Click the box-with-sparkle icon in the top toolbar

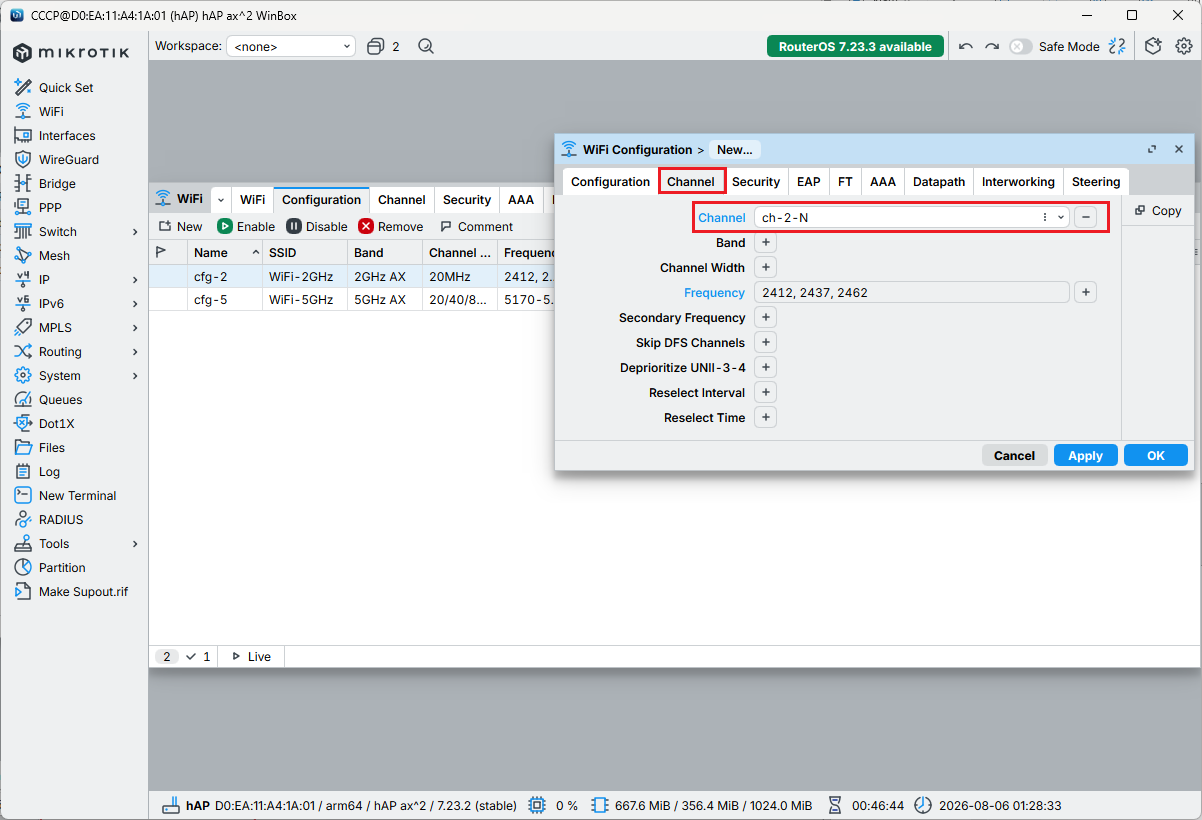(x=1153, y=46)
